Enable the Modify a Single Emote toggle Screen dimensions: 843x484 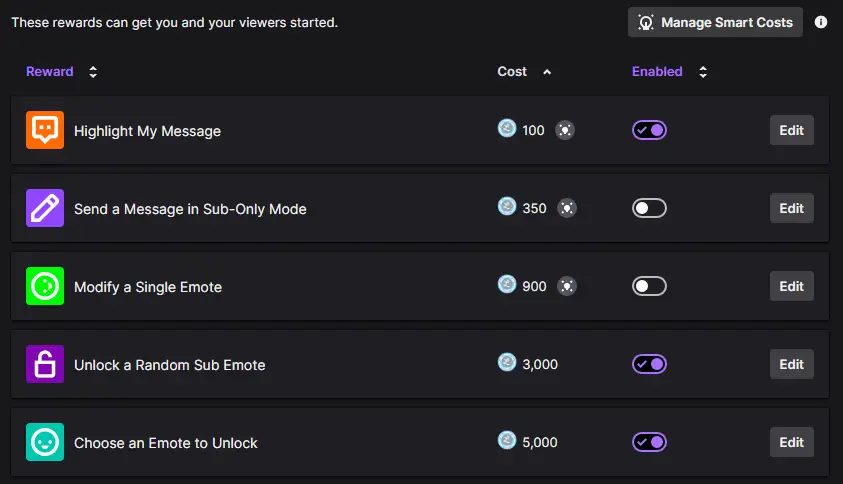tap(649, 286)
